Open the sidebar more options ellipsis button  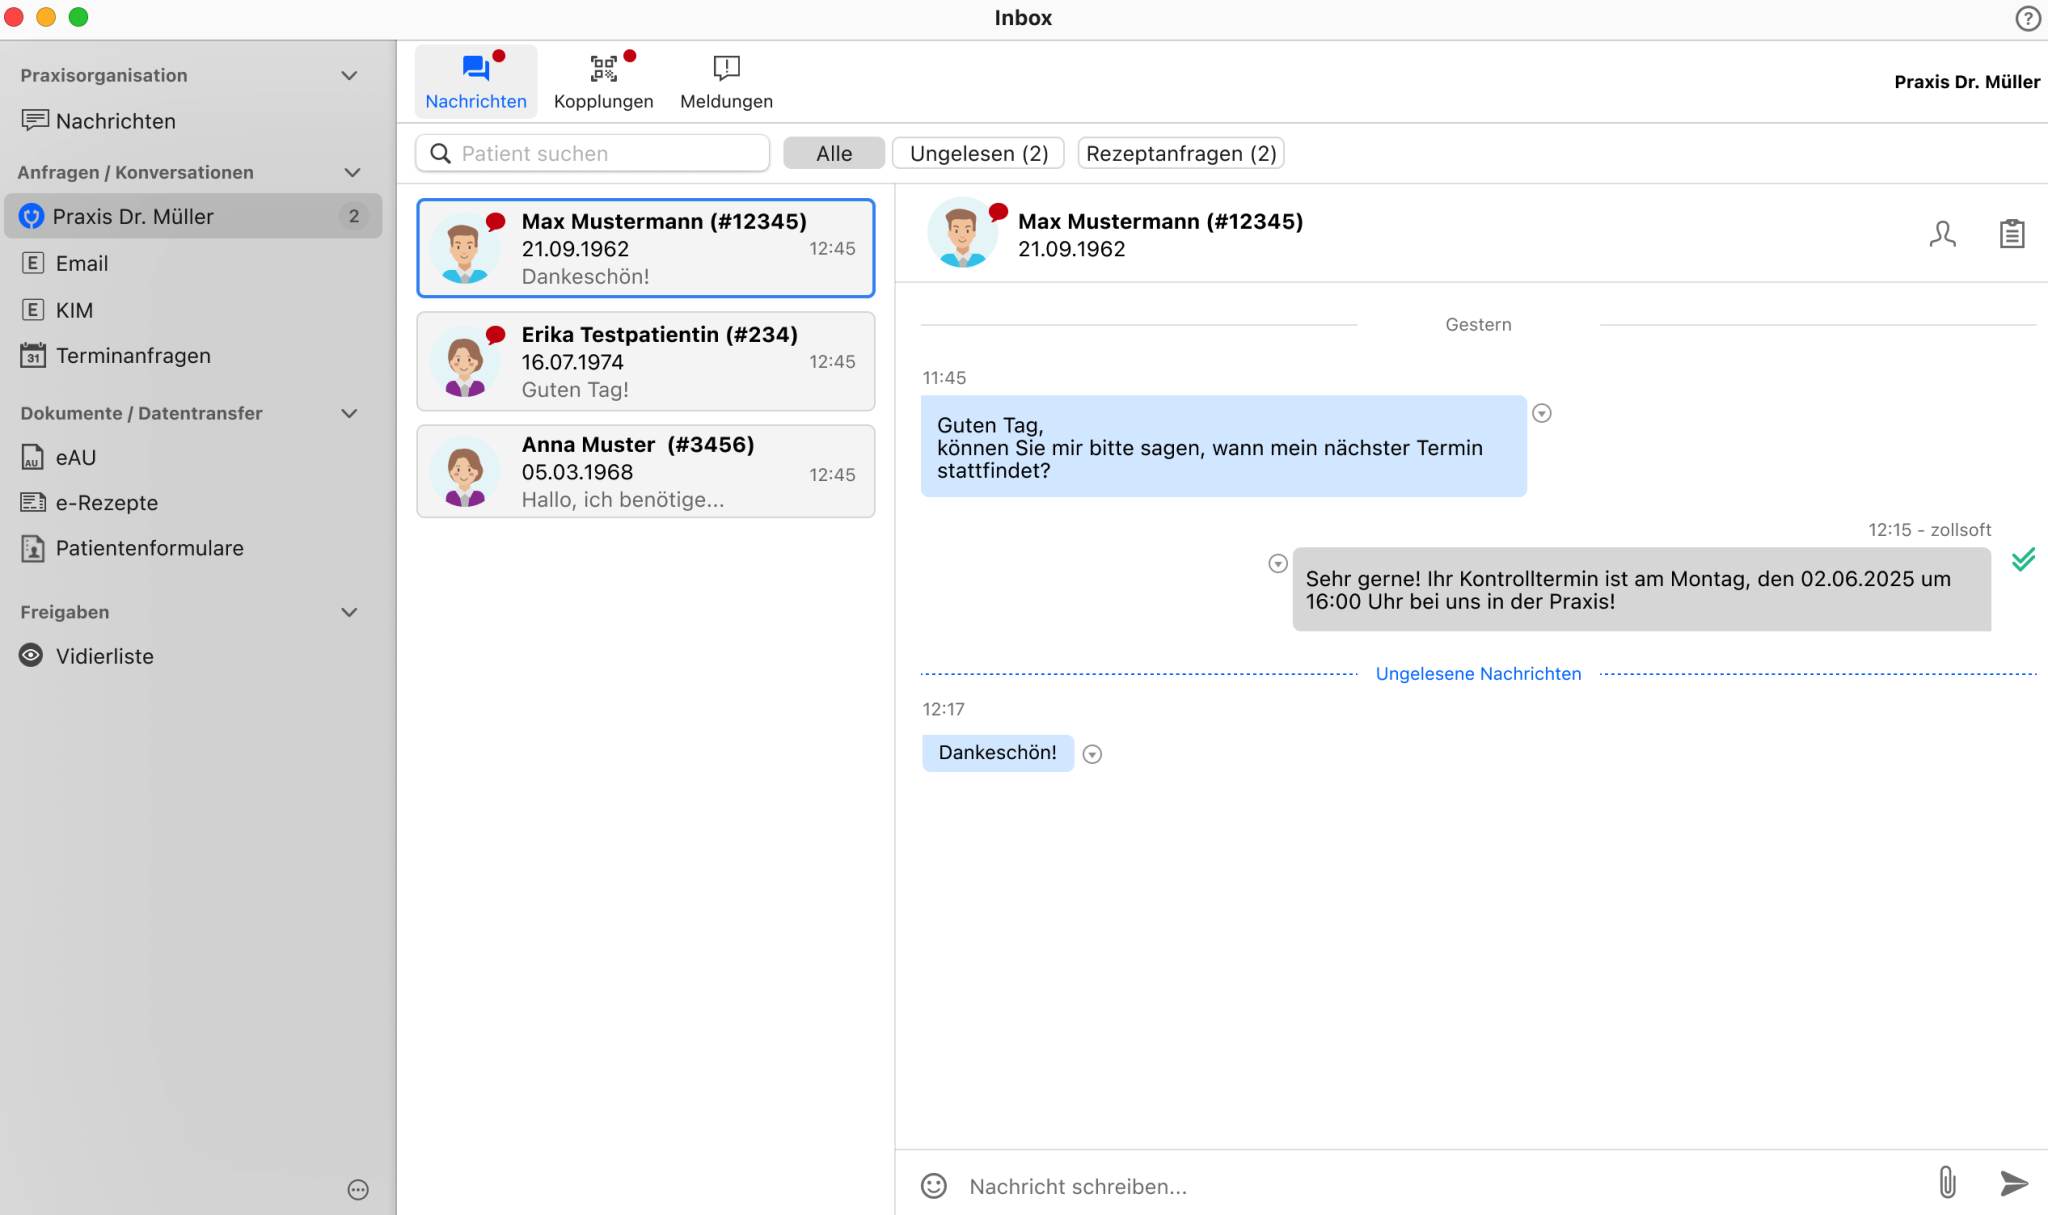point(358,1190)
